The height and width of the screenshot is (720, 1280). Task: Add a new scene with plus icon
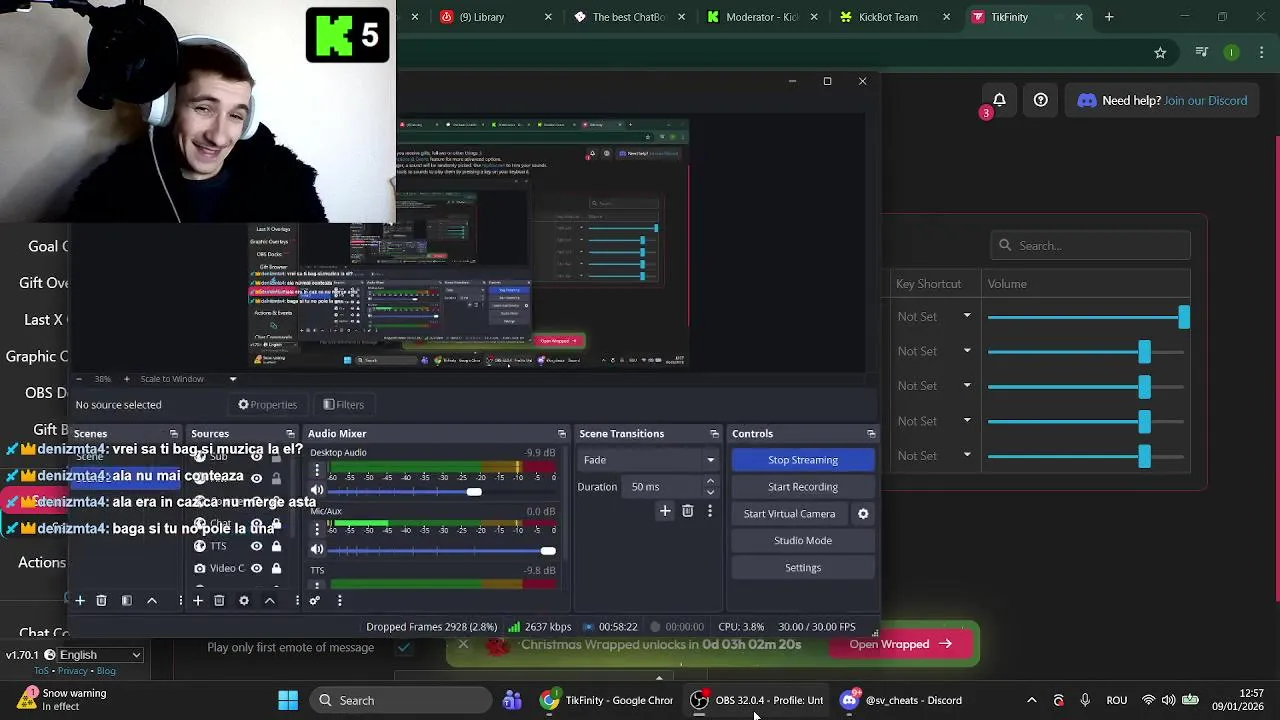[80, 601]
